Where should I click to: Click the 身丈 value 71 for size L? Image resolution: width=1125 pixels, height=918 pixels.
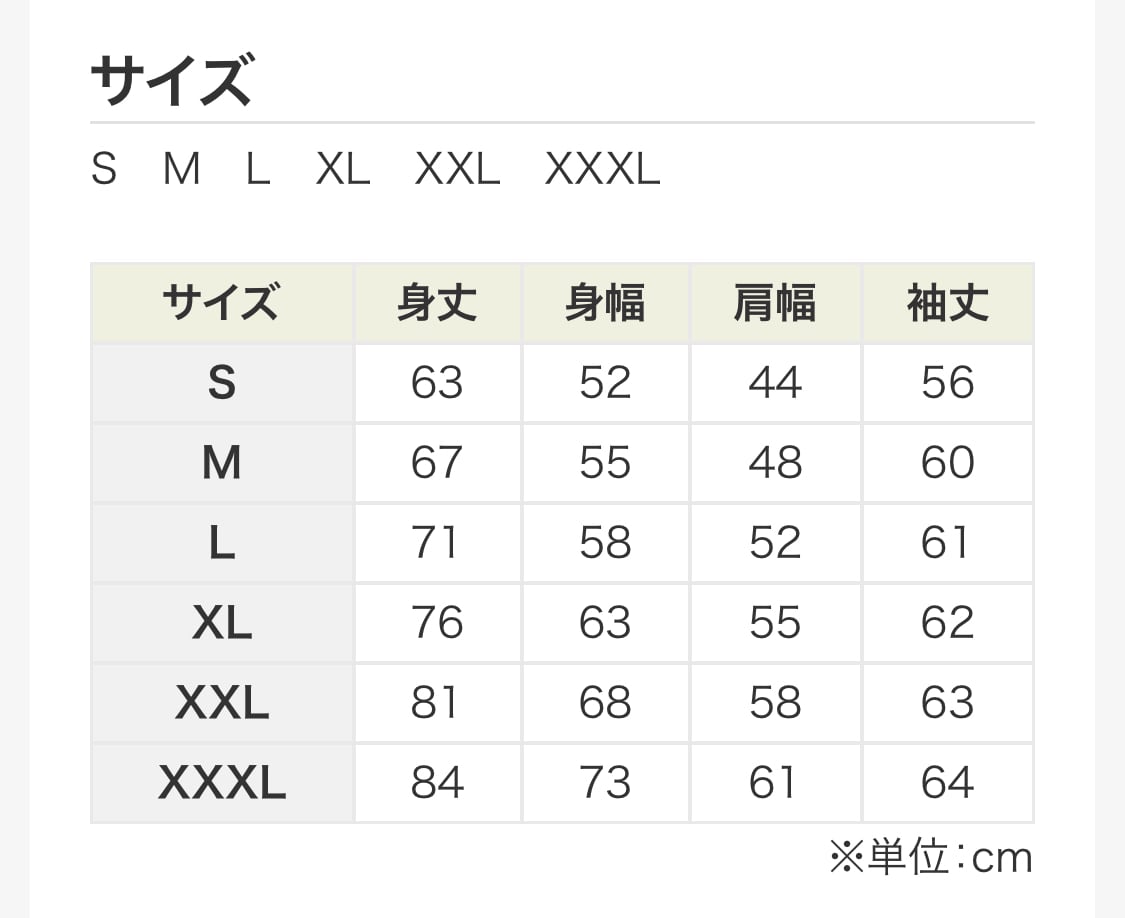click(x=437, y=543)
